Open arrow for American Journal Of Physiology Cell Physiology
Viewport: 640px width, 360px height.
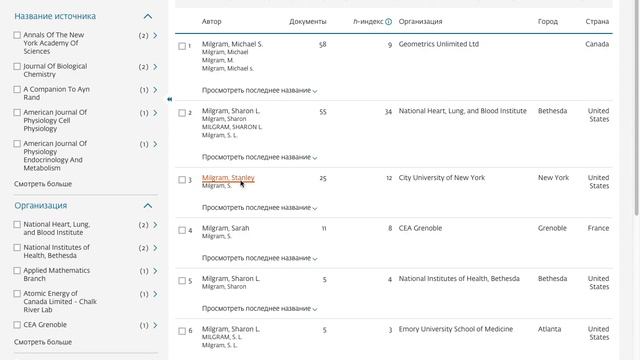tap(155, 113)
